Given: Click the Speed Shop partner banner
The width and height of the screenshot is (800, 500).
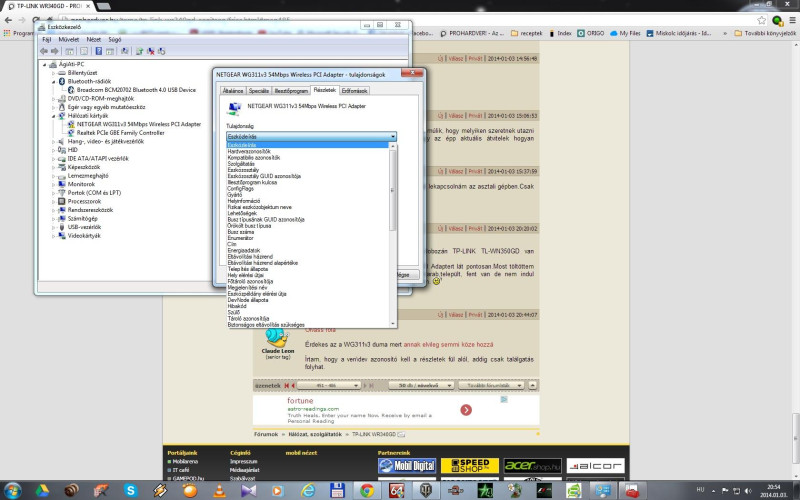Looking at the screenshot, I should pyautogui.click(x=470, y=466).
